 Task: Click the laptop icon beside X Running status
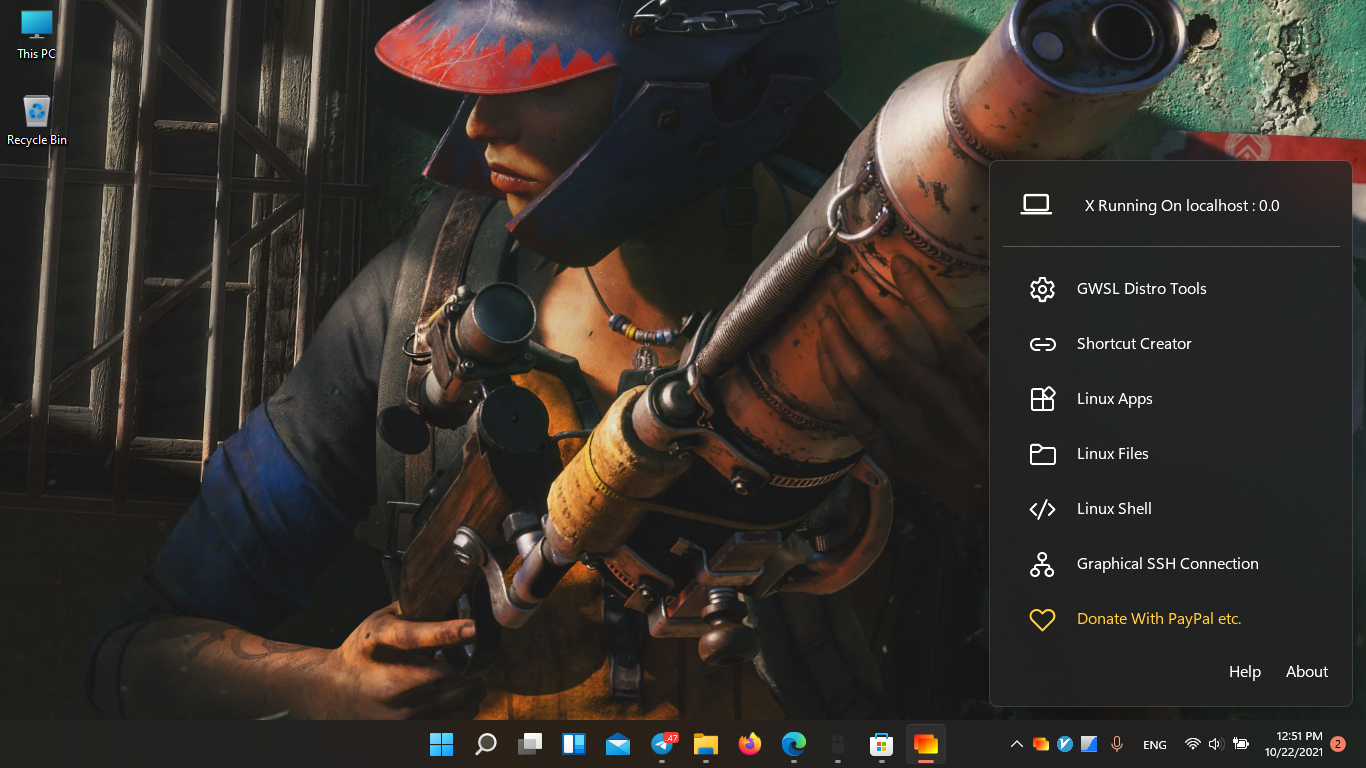[1036, 205]
